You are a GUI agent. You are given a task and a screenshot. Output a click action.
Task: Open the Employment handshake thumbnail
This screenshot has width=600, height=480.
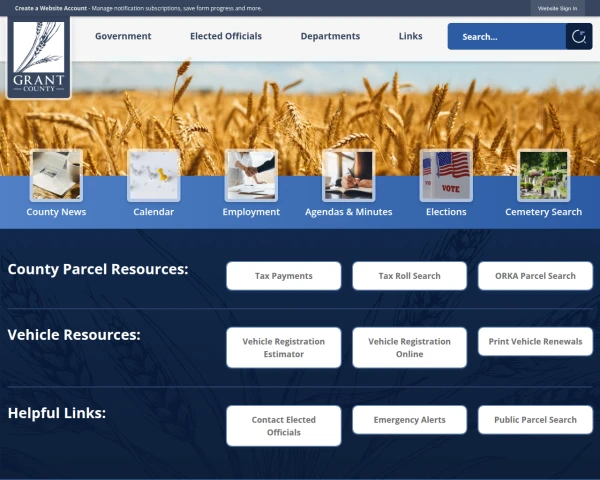251,175
